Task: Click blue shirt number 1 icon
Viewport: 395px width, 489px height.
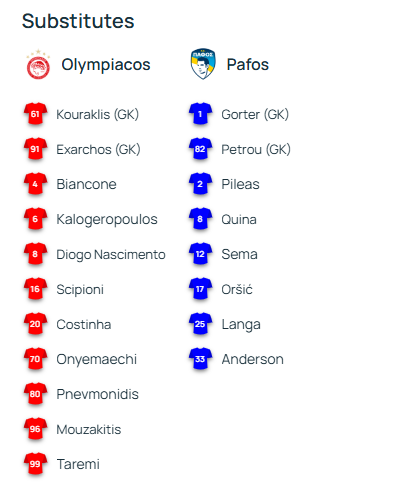Action: point(200,114)
